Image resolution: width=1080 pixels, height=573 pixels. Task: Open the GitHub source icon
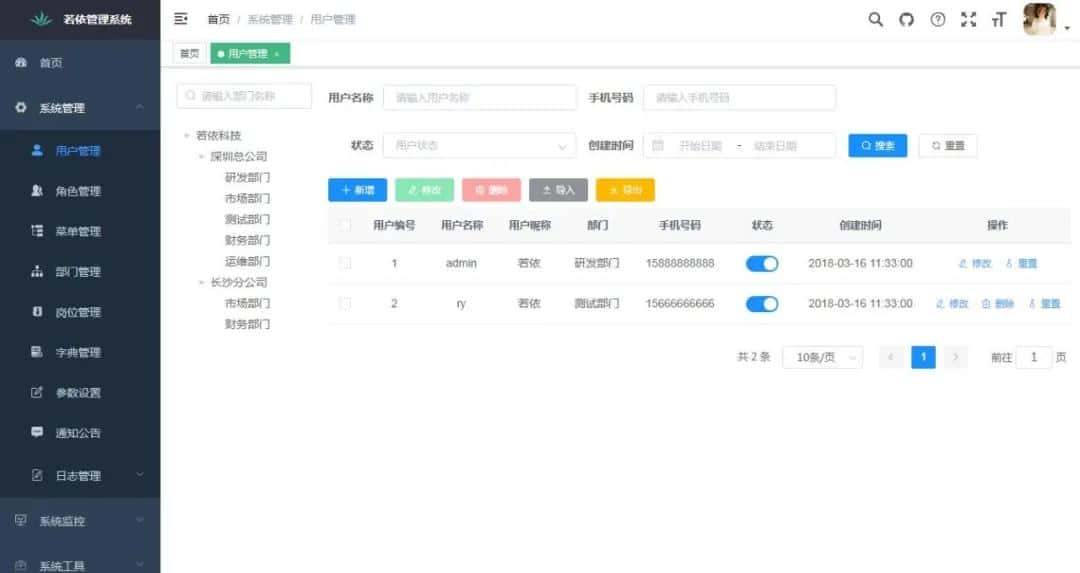(906, 19)
